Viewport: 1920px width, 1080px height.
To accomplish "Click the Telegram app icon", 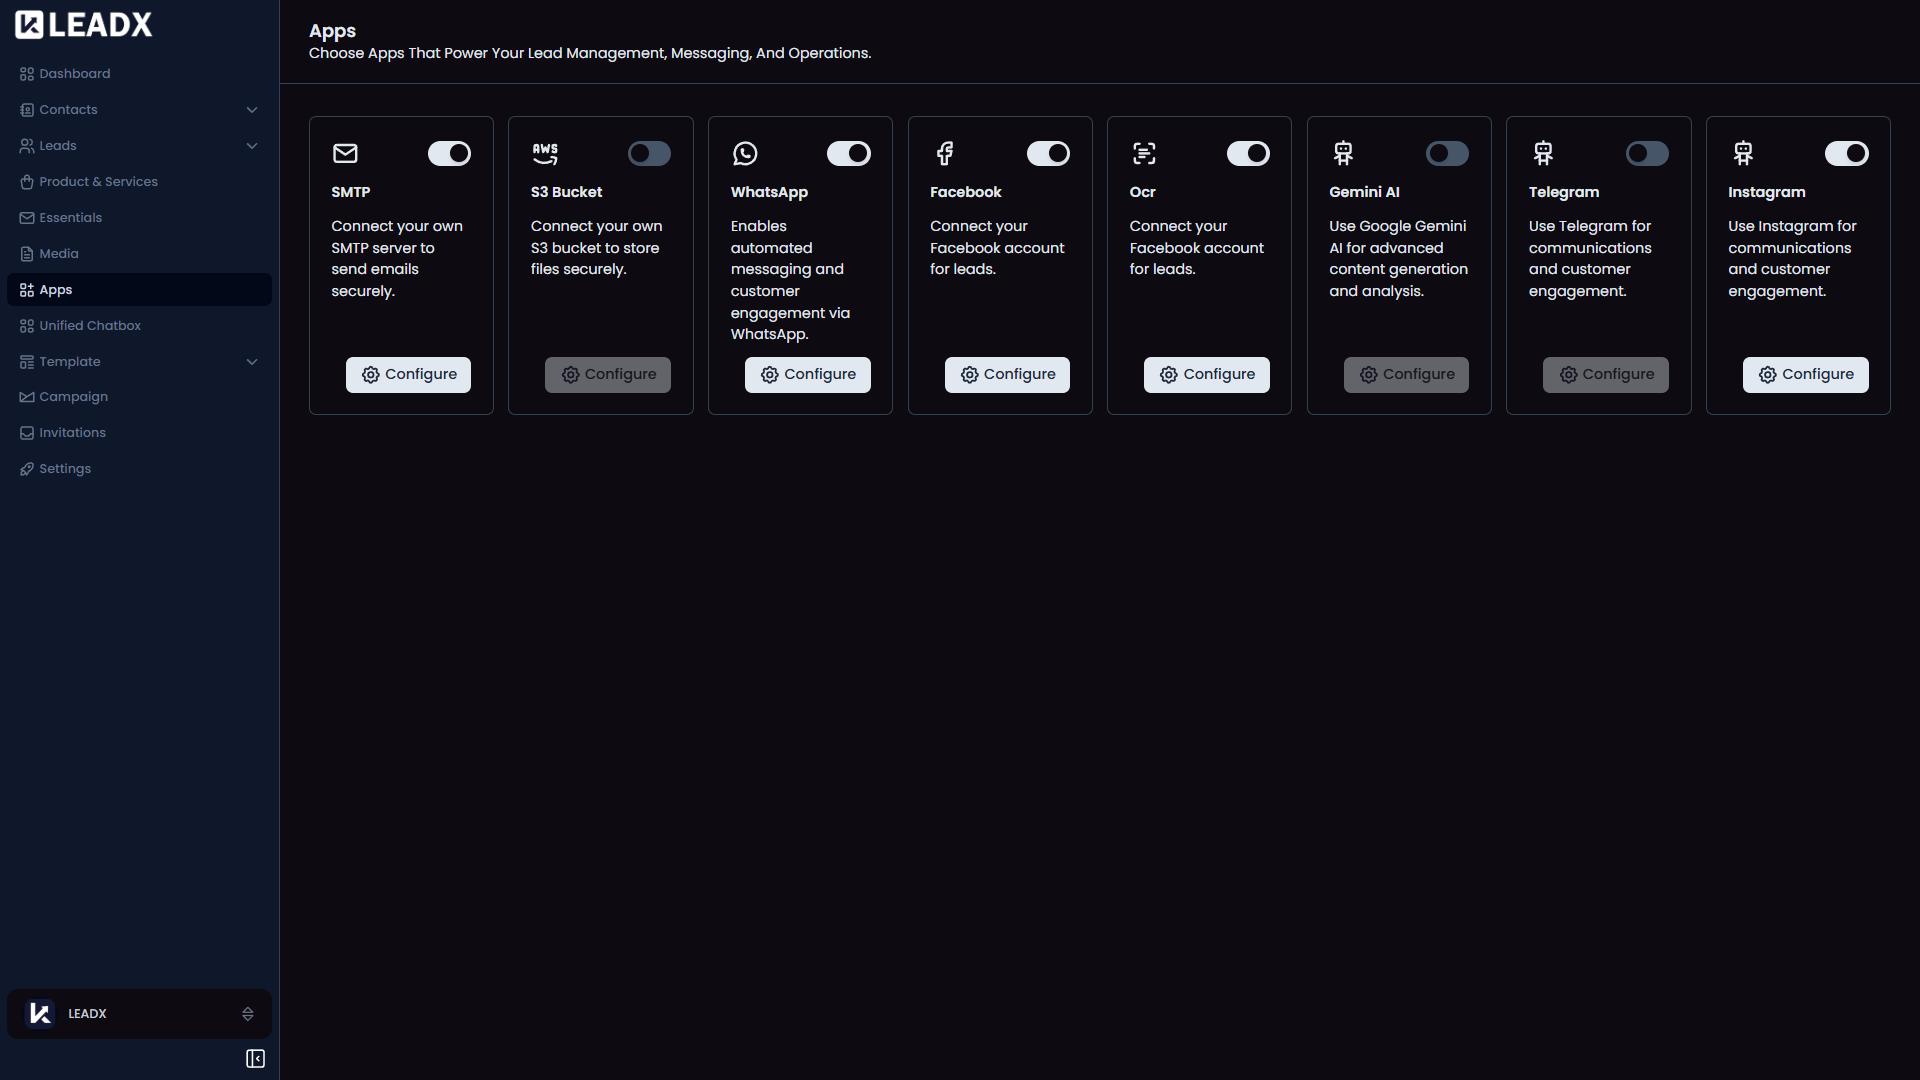I will 1543,153.
